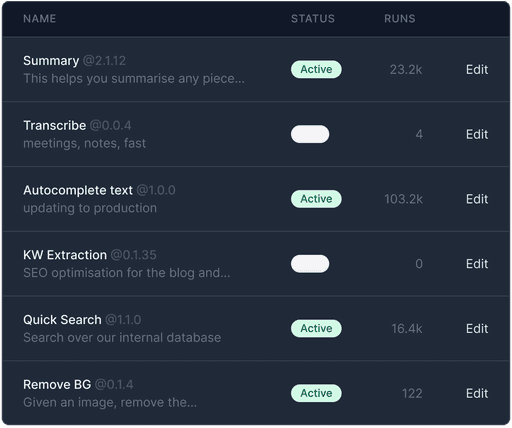Viewport: 512px width, 428px height.
Task: Click description 'SEO optimisation for the blog and...'
Action: coord(127,273)
